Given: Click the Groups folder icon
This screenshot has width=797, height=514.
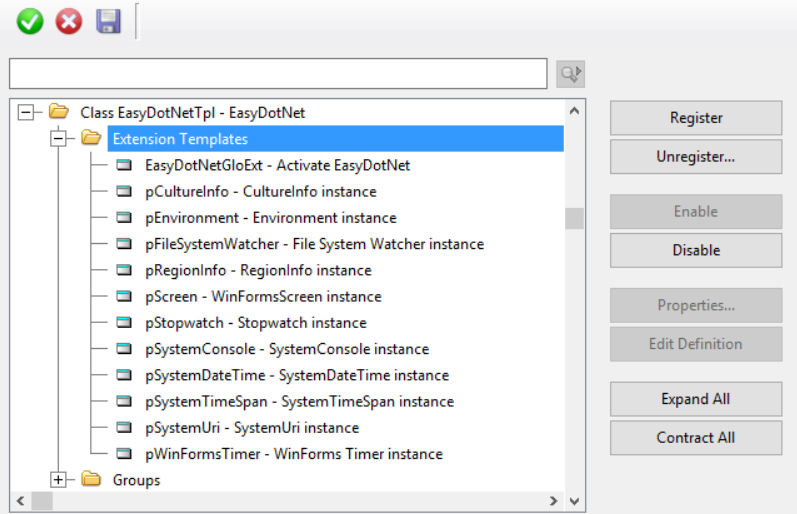Looking at the screenshot, I should click(91, 478).
